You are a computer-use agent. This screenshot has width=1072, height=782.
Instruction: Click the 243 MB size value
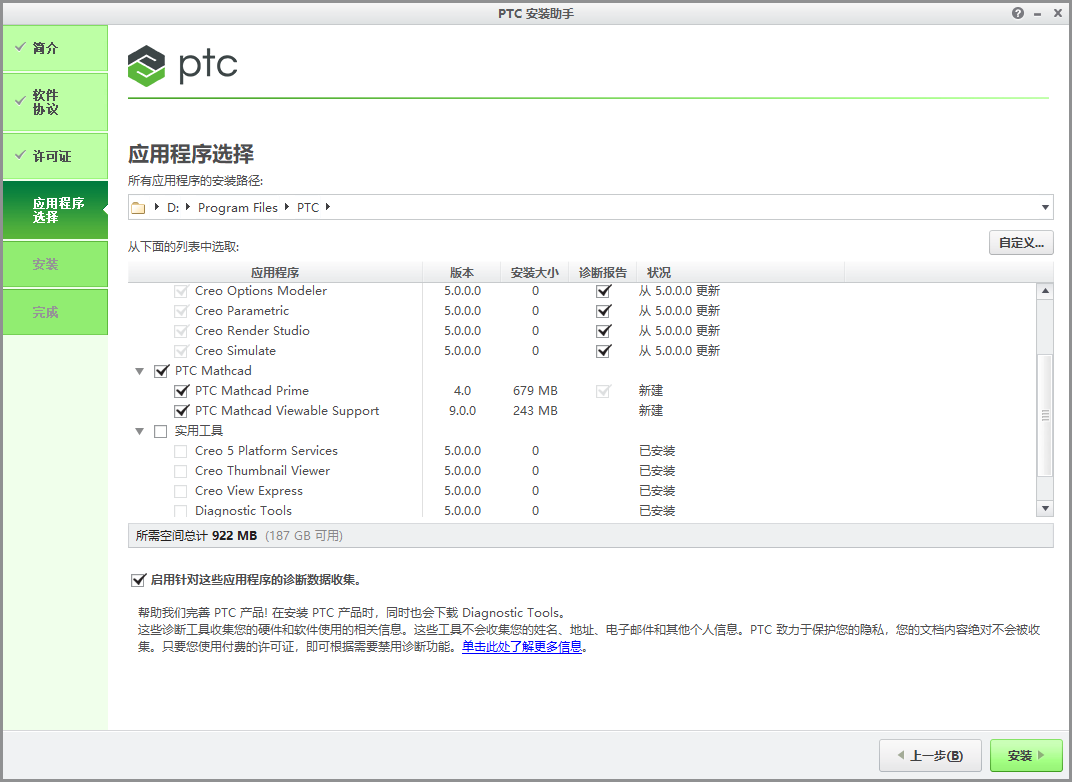(x=535, y=411)
